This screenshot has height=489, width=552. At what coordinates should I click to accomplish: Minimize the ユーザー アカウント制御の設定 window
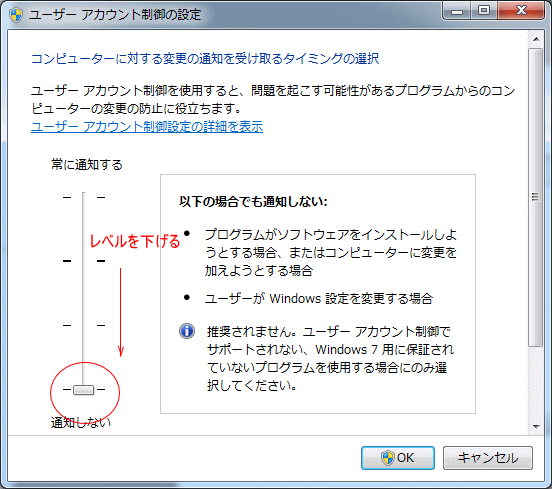457,11
